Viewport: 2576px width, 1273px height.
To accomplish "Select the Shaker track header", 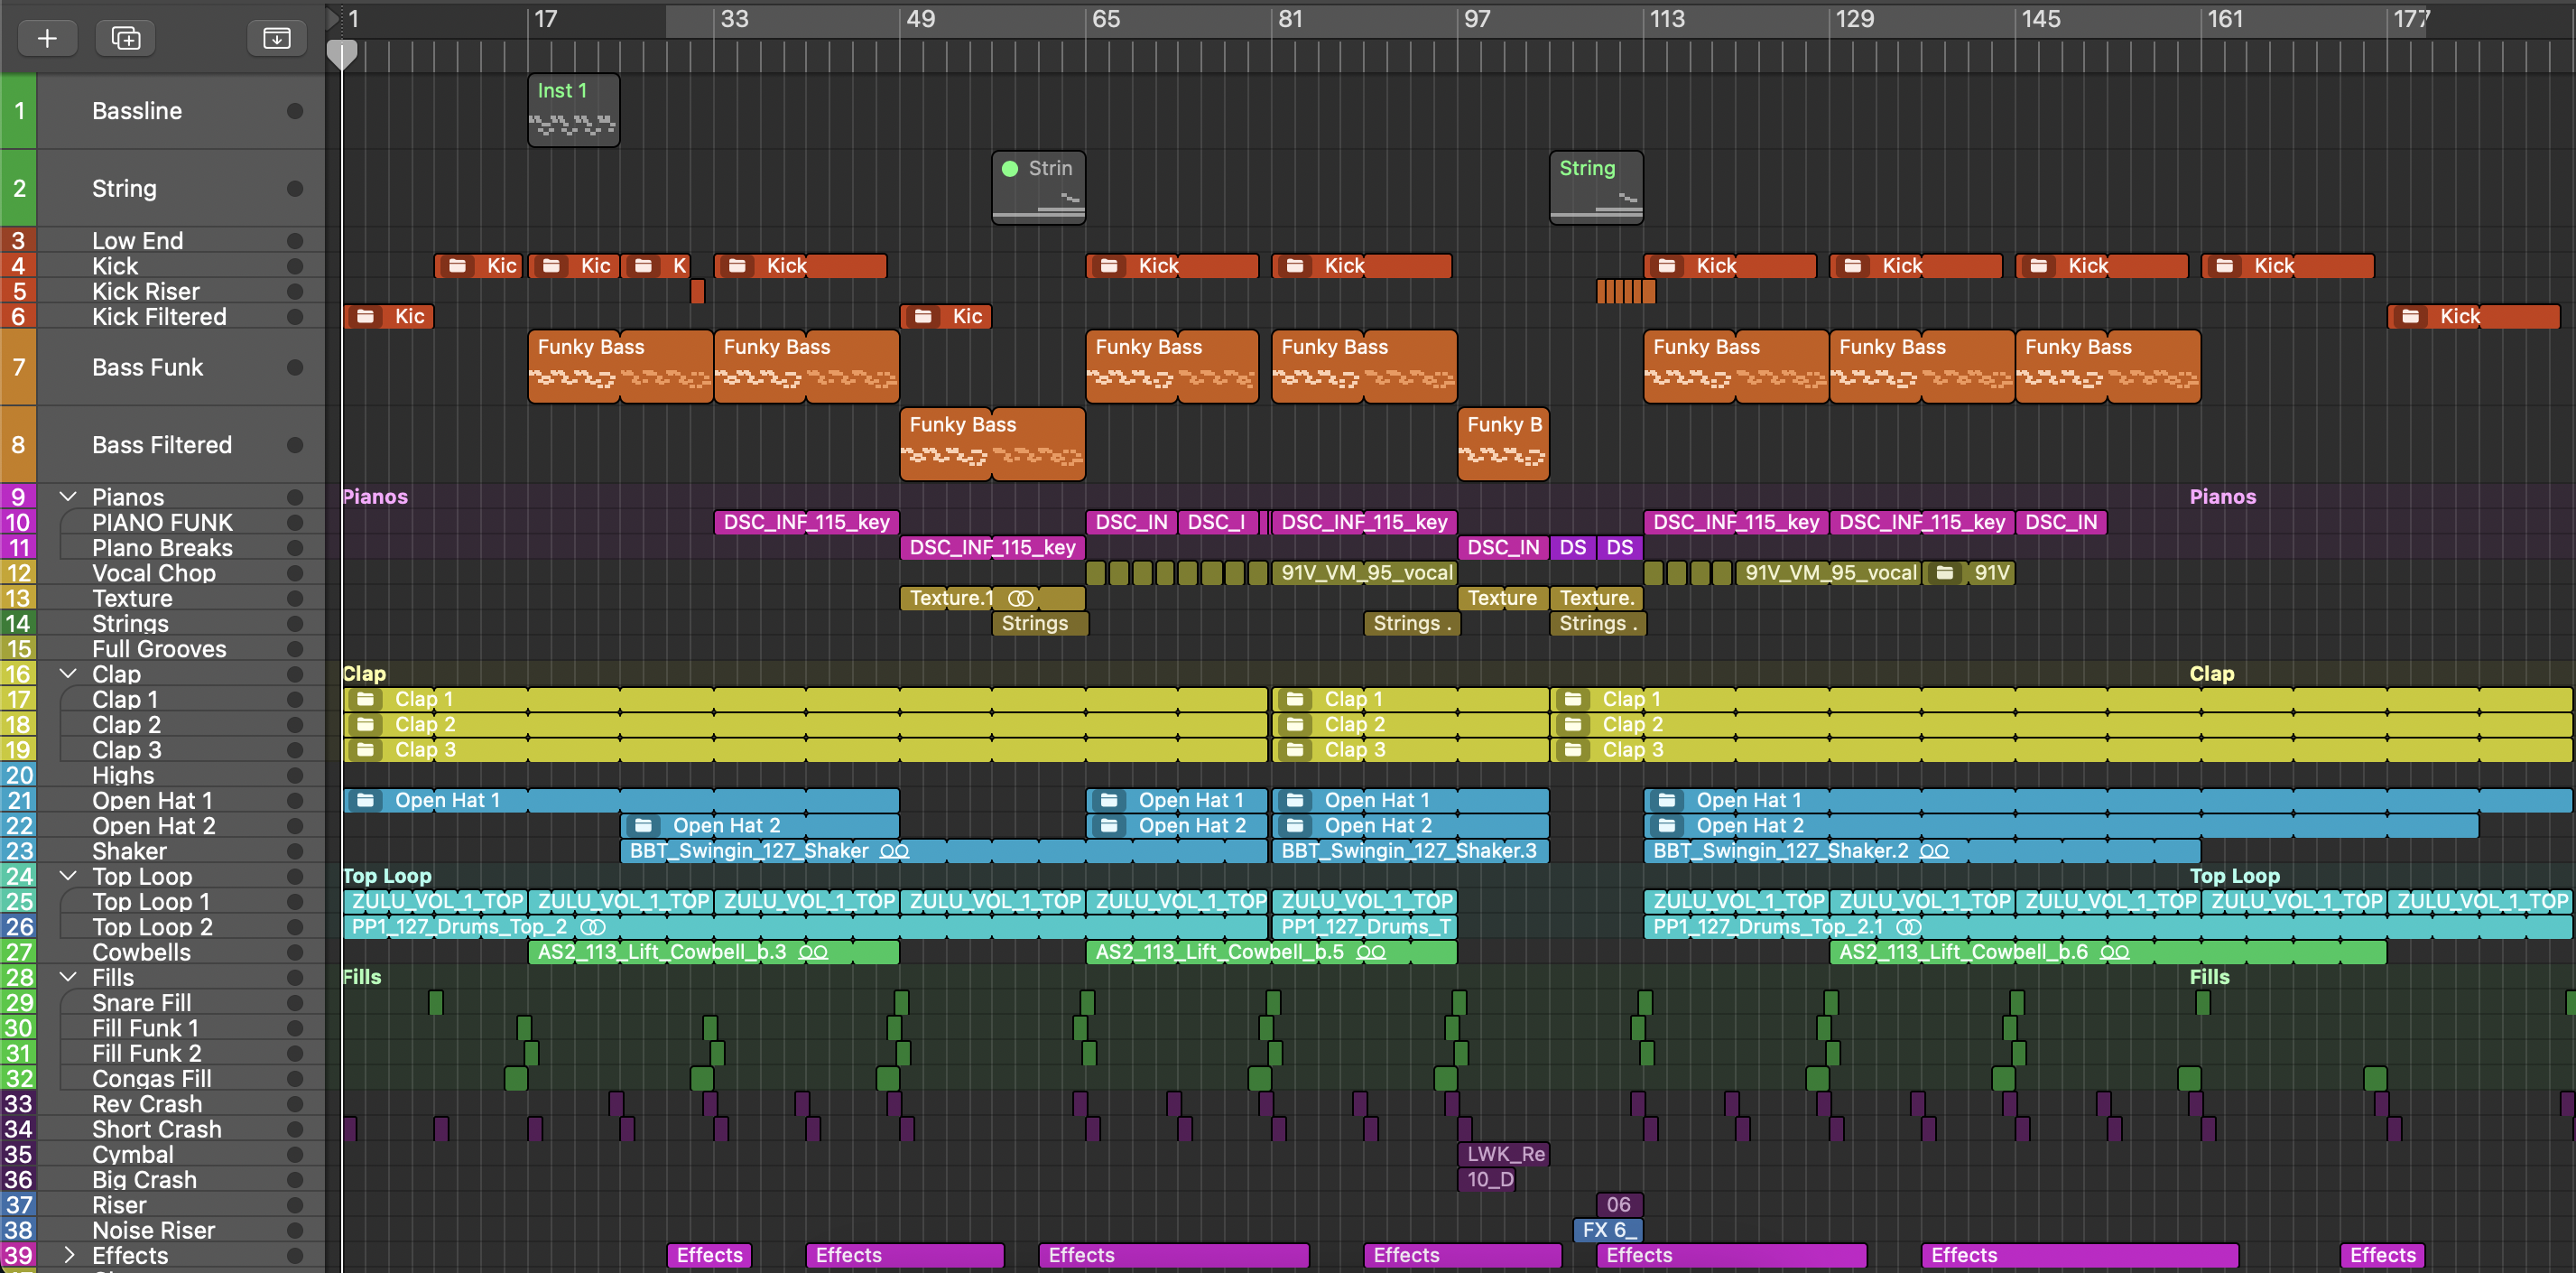I will tap(130, 851).
